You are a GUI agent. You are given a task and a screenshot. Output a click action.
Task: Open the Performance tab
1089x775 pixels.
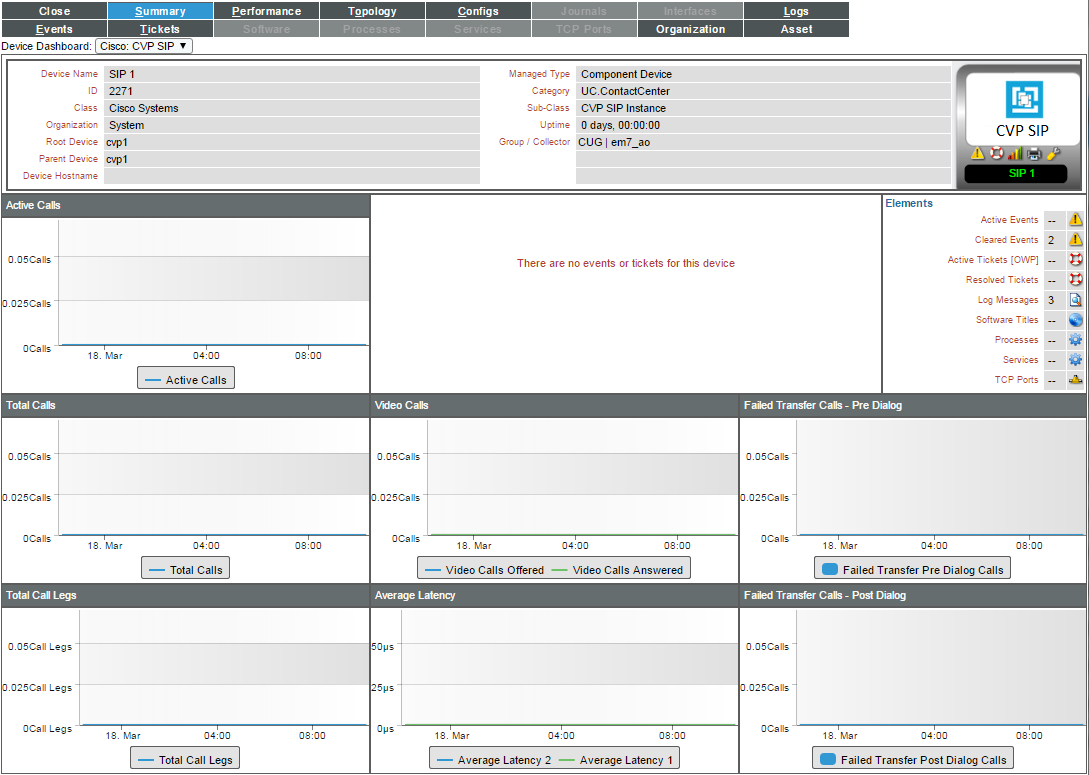tap(267, 11)
